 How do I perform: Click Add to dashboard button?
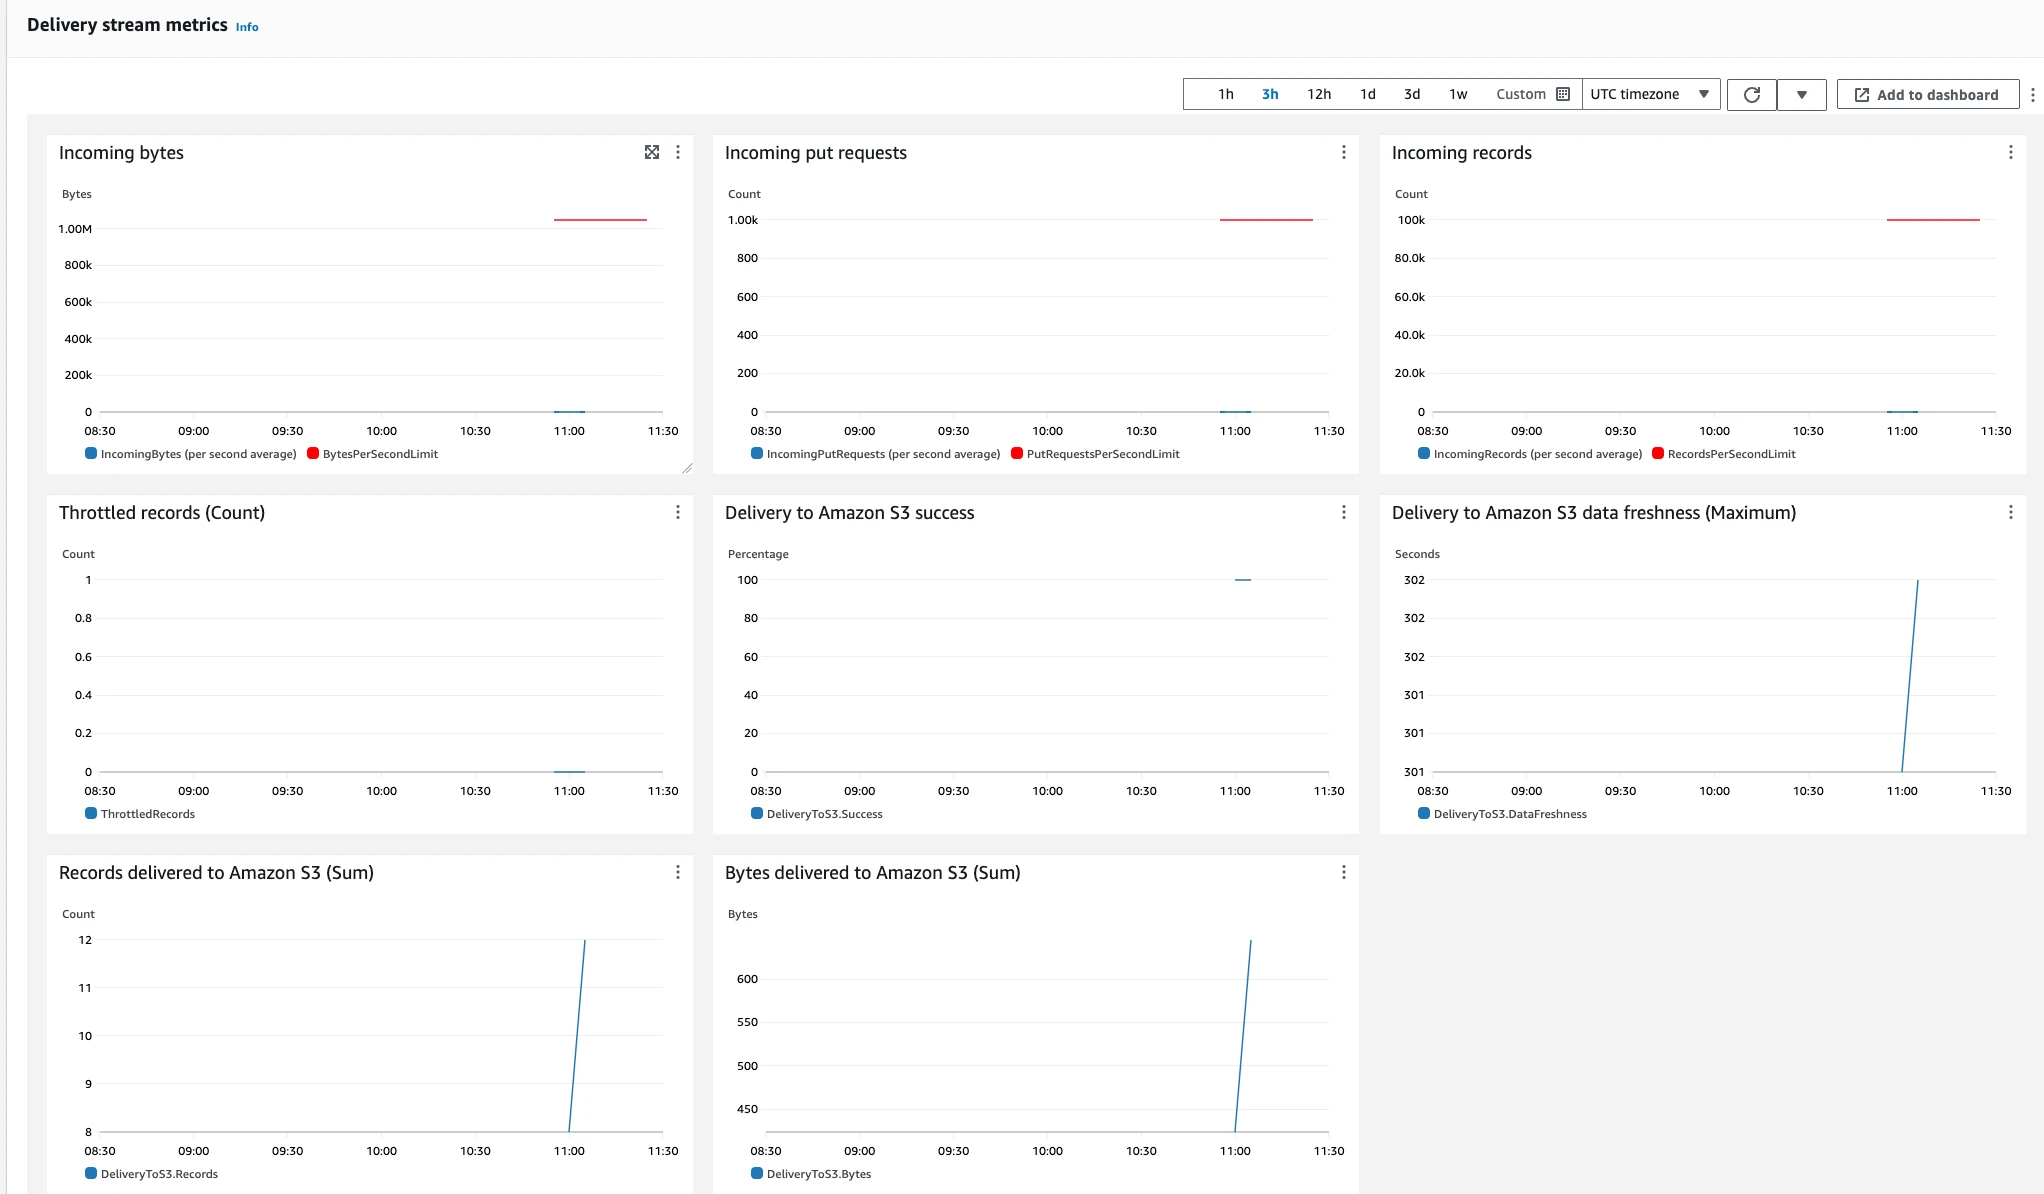(1927, 95)
